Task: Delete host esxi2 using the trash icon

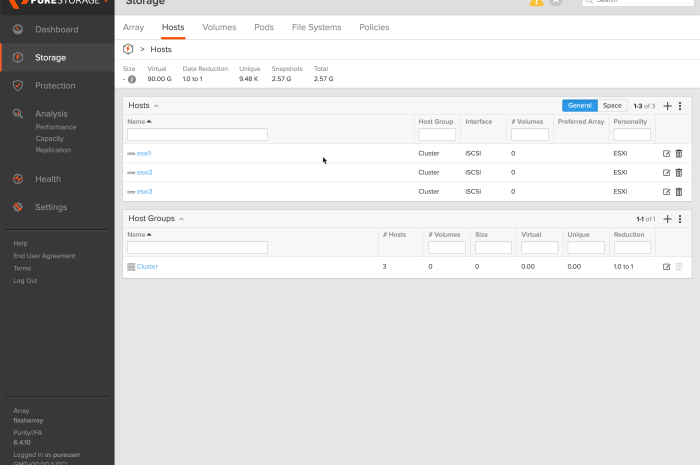Action: point(679,172)
